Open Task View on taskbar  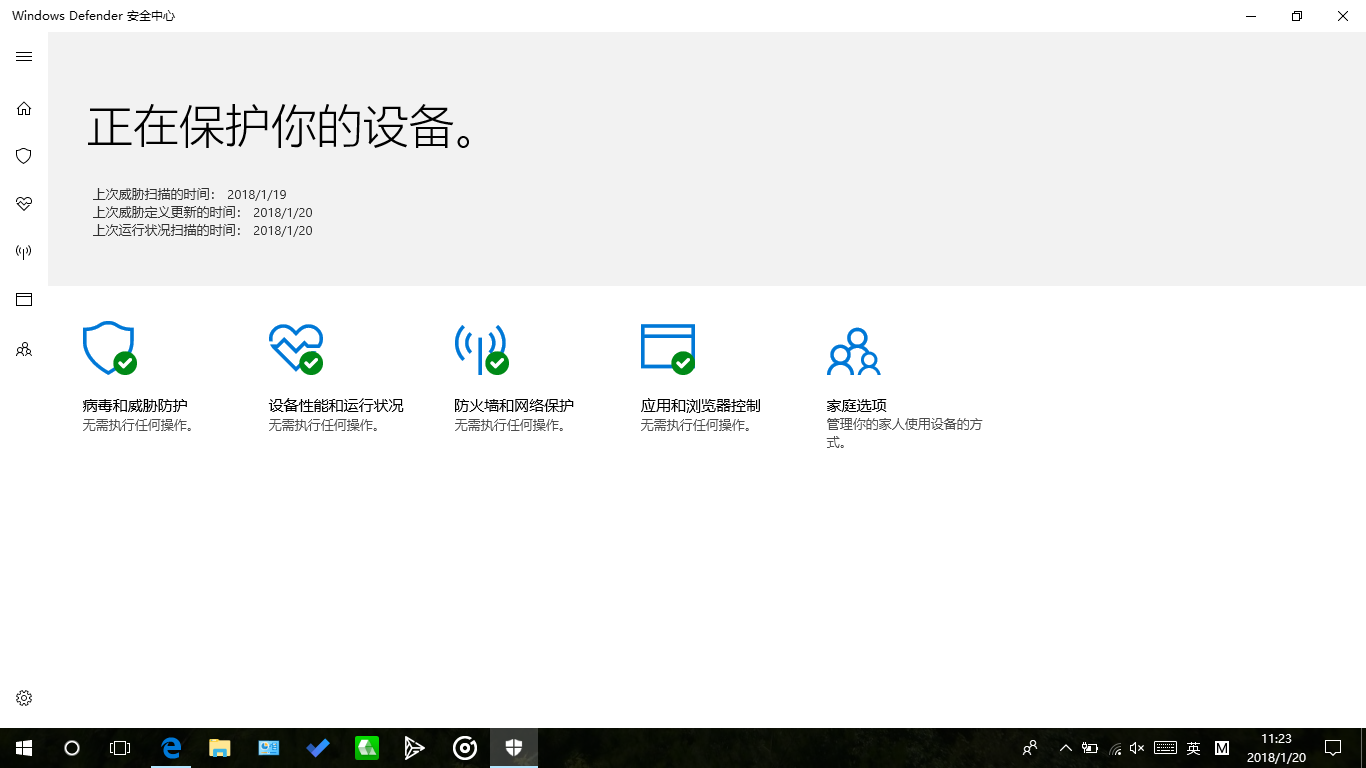pos(120,748)
